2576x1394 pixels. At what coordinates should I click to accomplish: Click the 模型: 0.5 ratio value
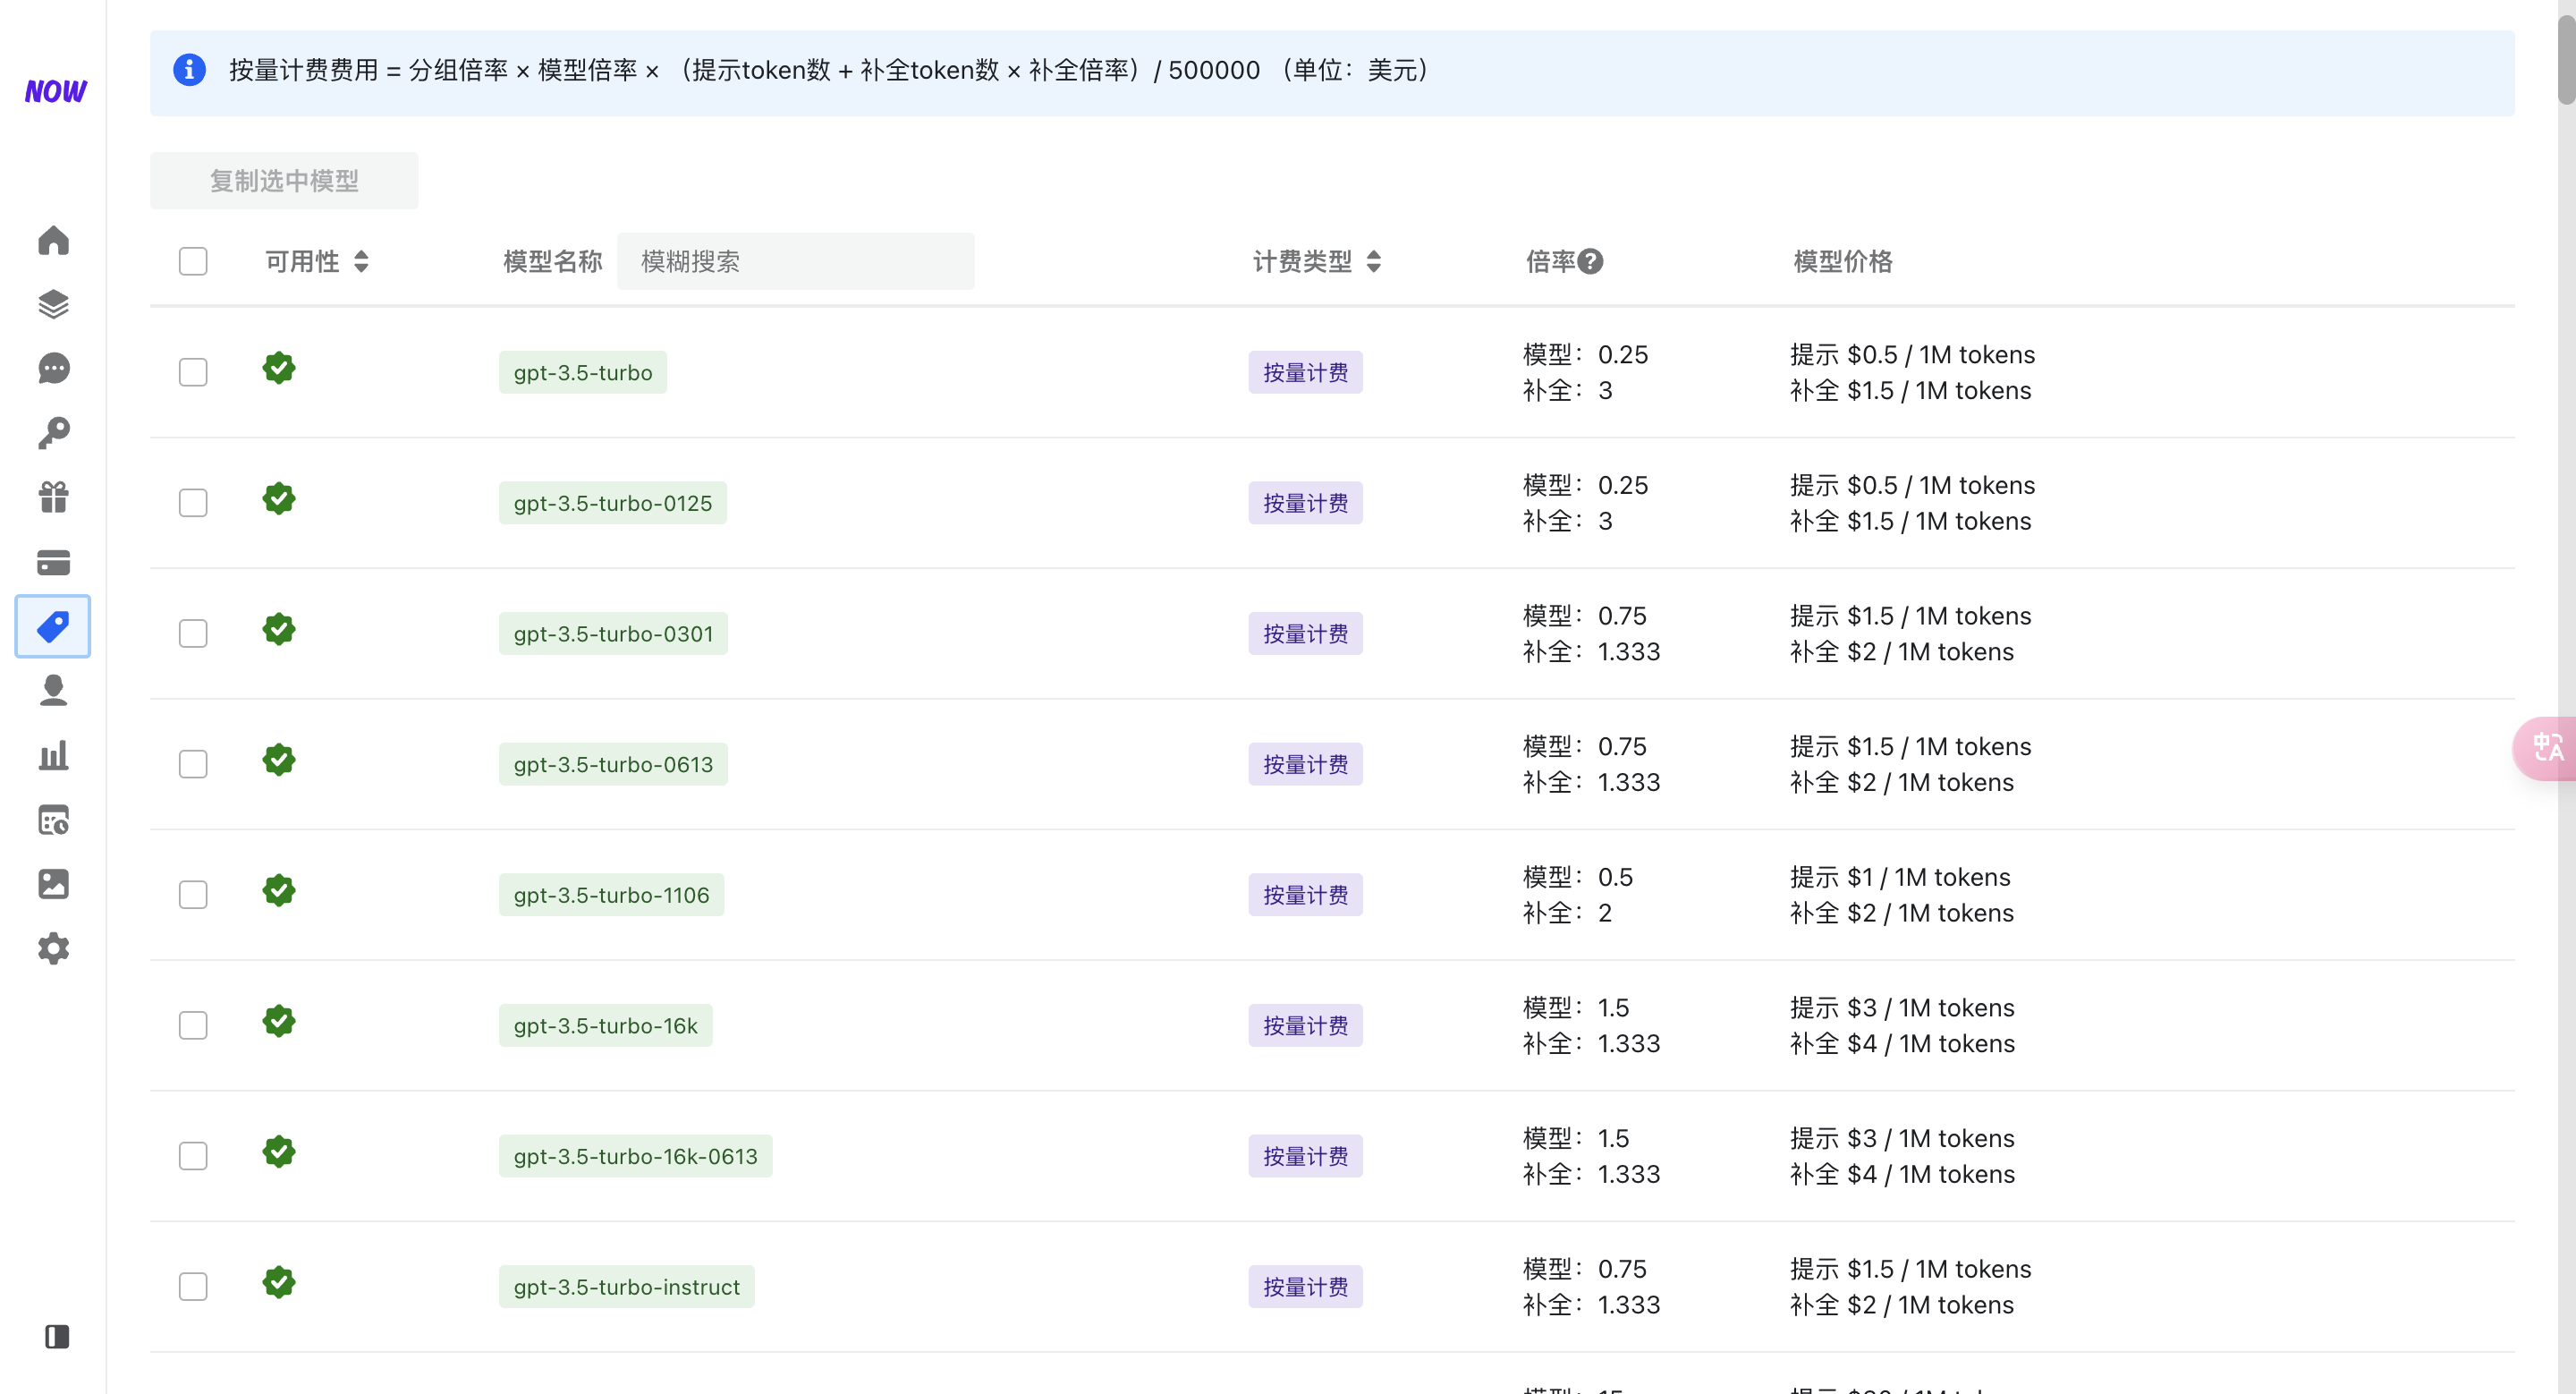[1578, 877]
